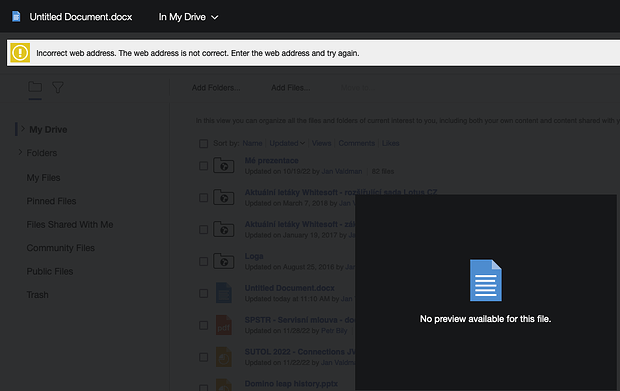Click the pdf icon for SPSTR file
Viewport: 620px width, 391px height.
(x=224, y=325)
